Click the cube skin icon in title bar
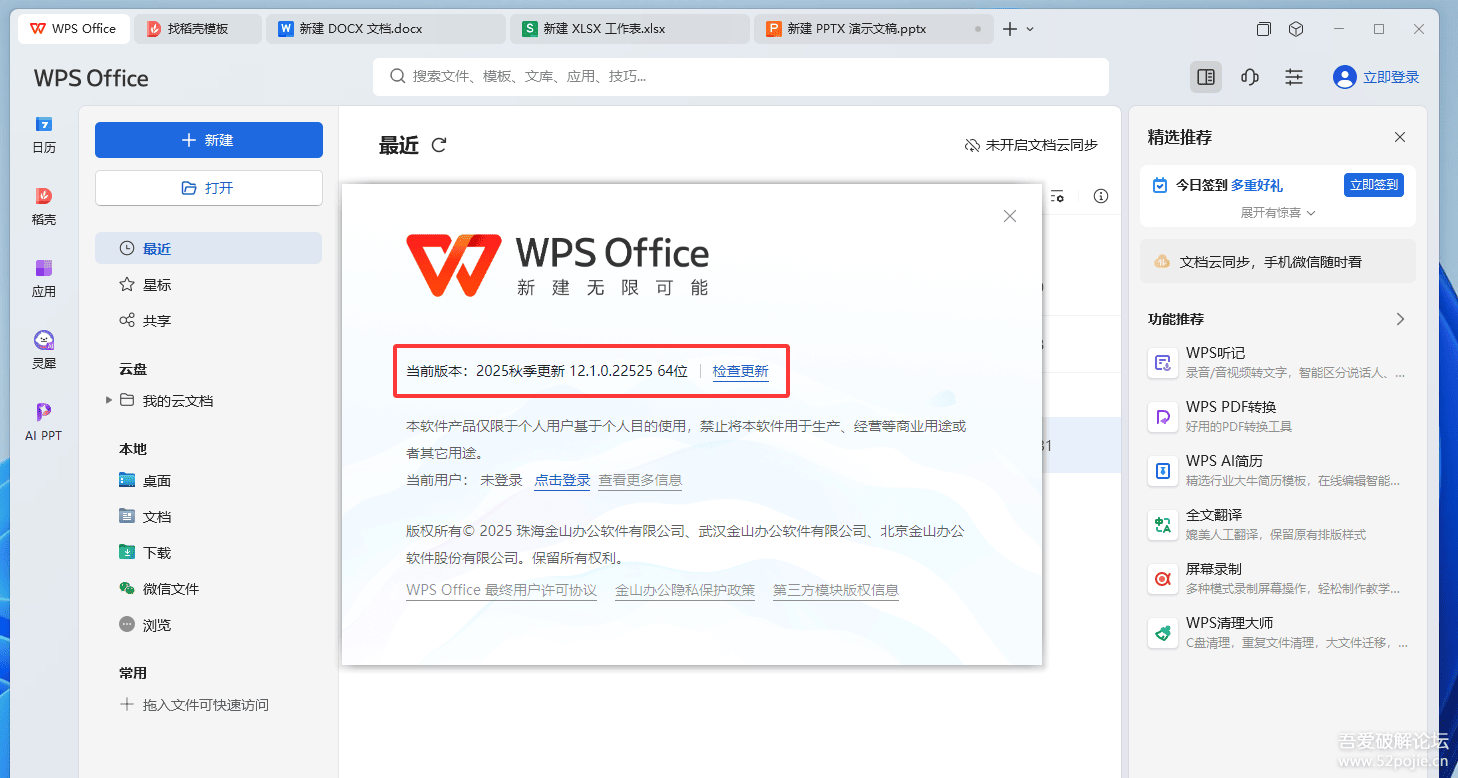The height and width of the screenshot is (778, 1458). (1296, 29)
